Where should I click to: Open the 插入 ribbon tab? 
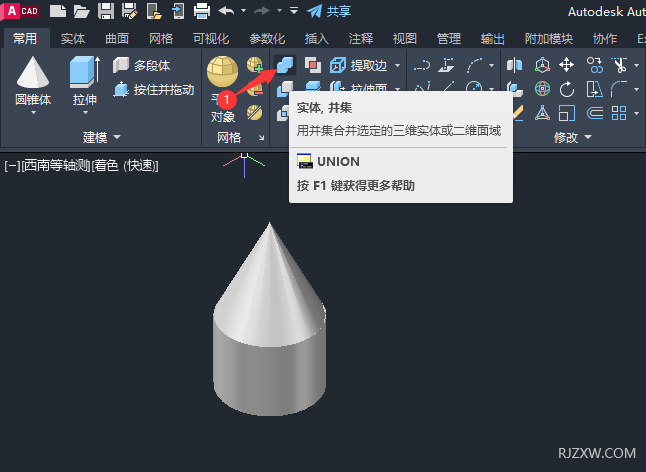click(316, 39)
